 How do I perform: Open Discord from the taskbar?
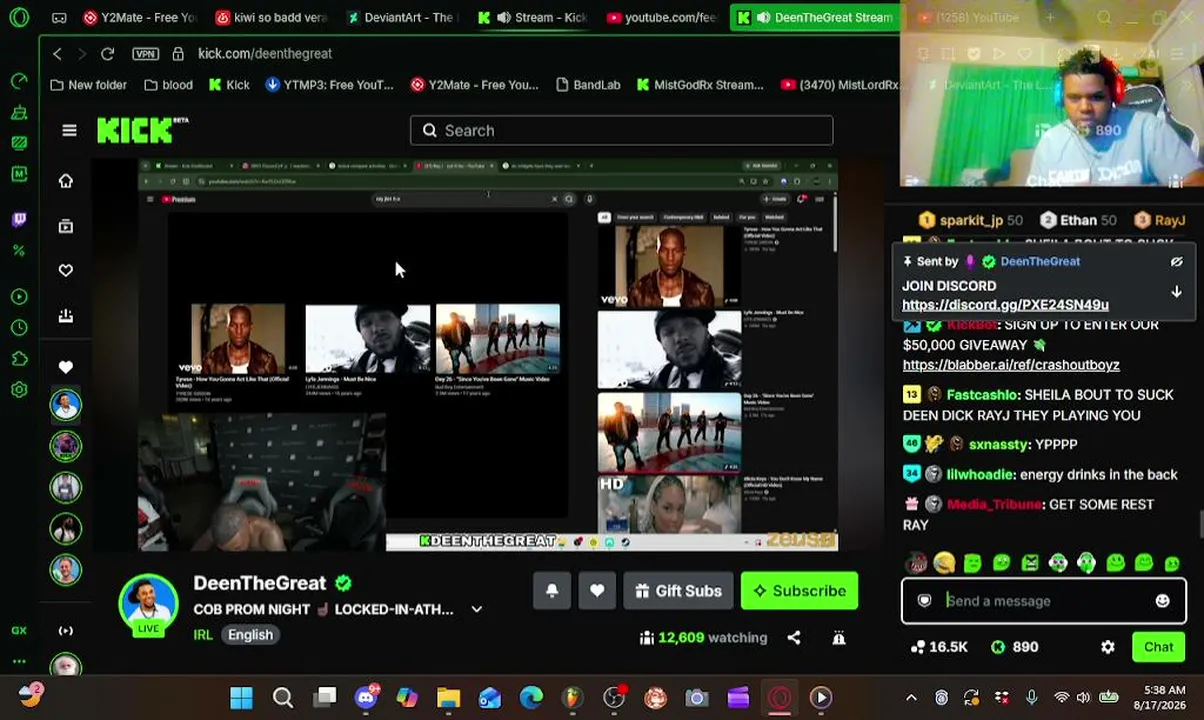tap(366, 698)
